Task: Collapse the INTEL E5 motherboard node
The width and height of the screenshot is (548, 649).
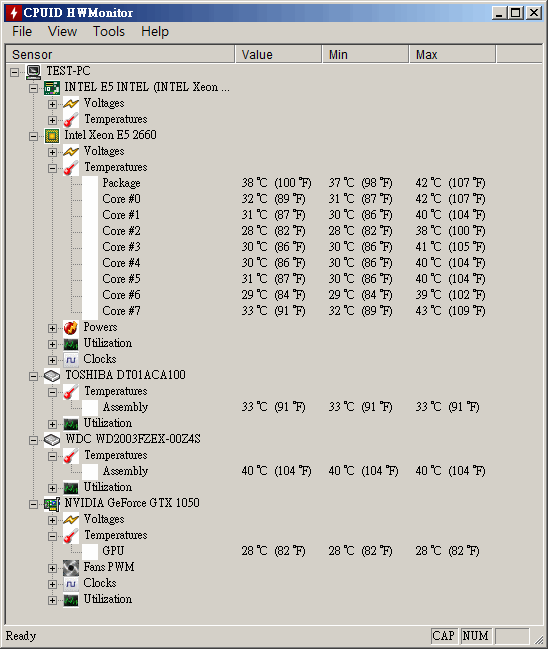Action: click(34, 88)
